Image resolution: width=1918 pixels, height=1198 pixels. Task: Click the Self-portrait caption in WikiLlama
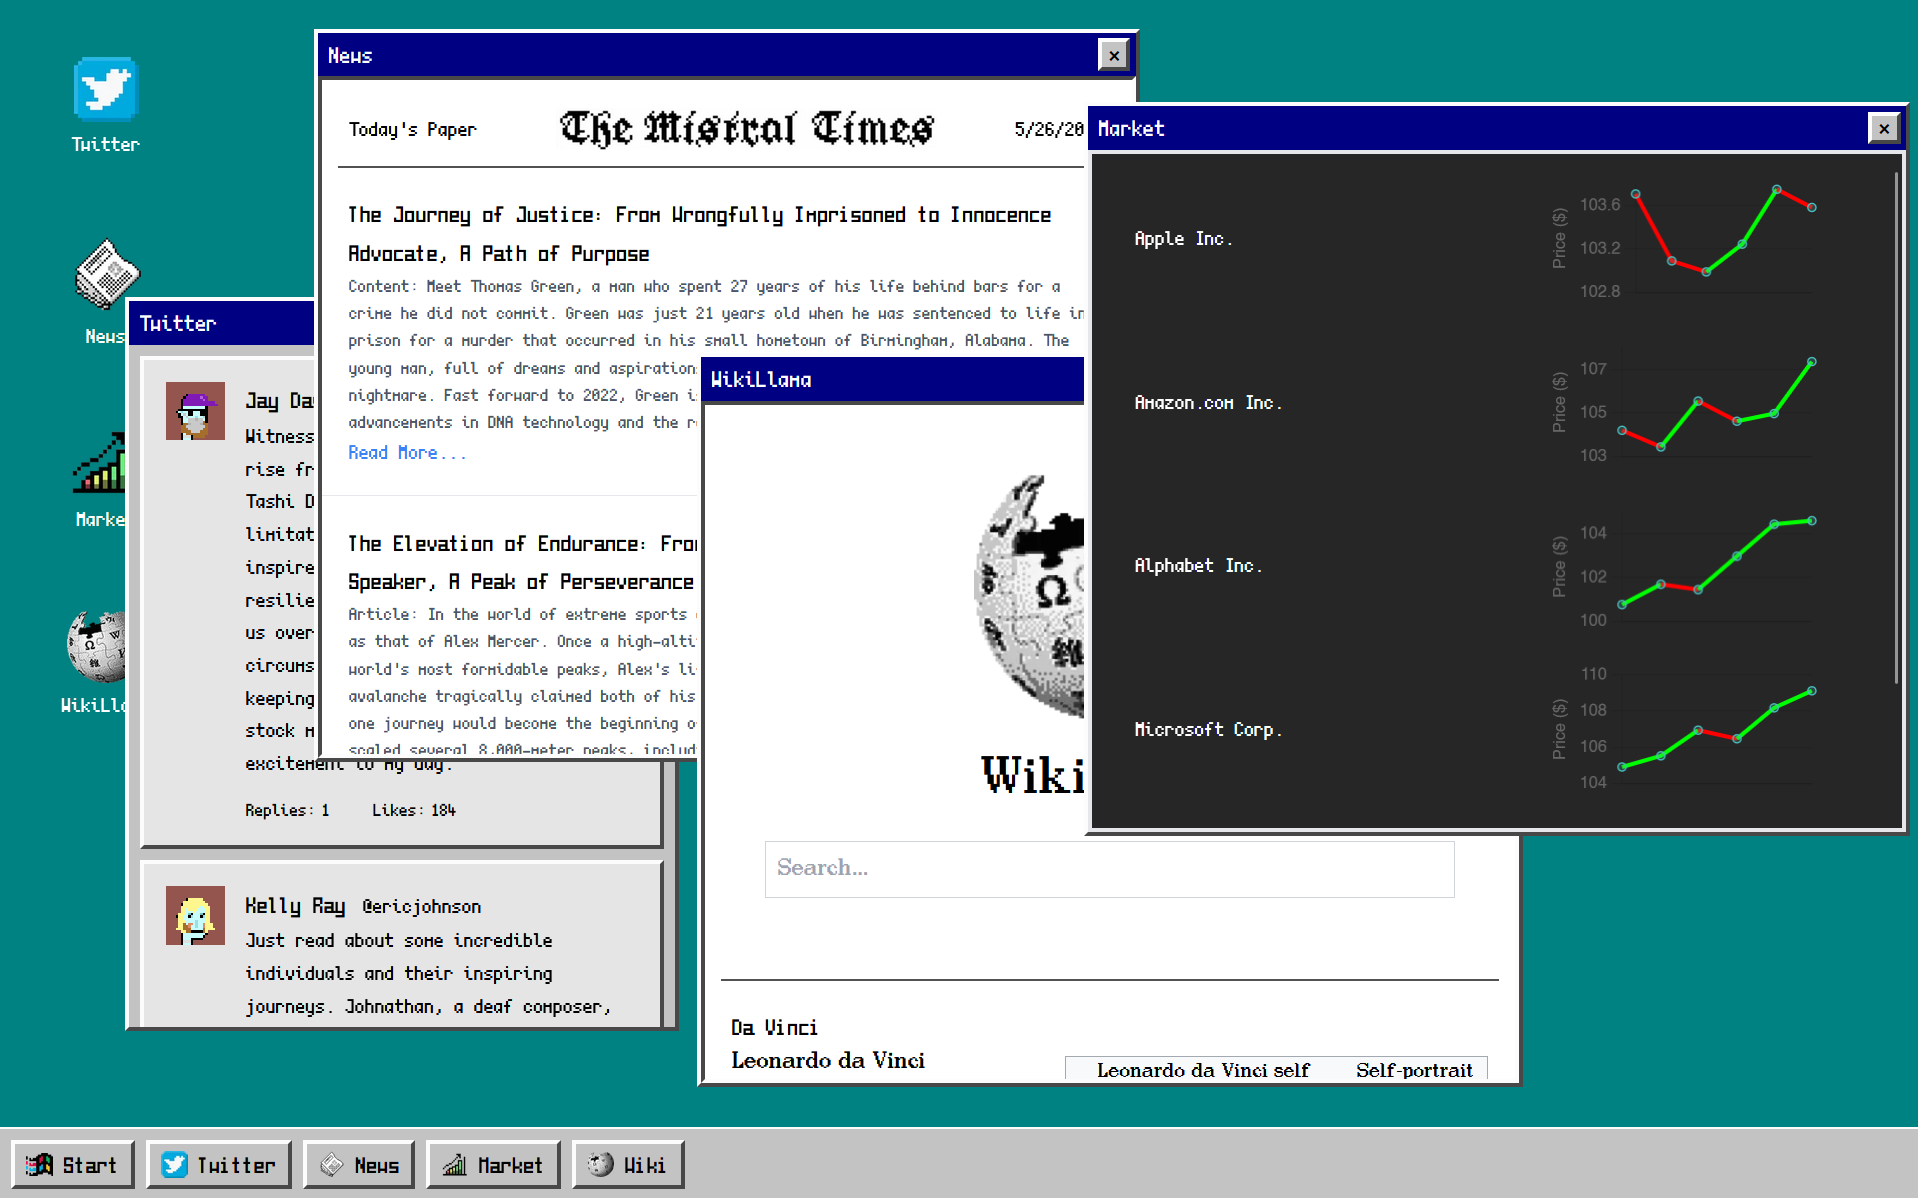[1414, 1070]
